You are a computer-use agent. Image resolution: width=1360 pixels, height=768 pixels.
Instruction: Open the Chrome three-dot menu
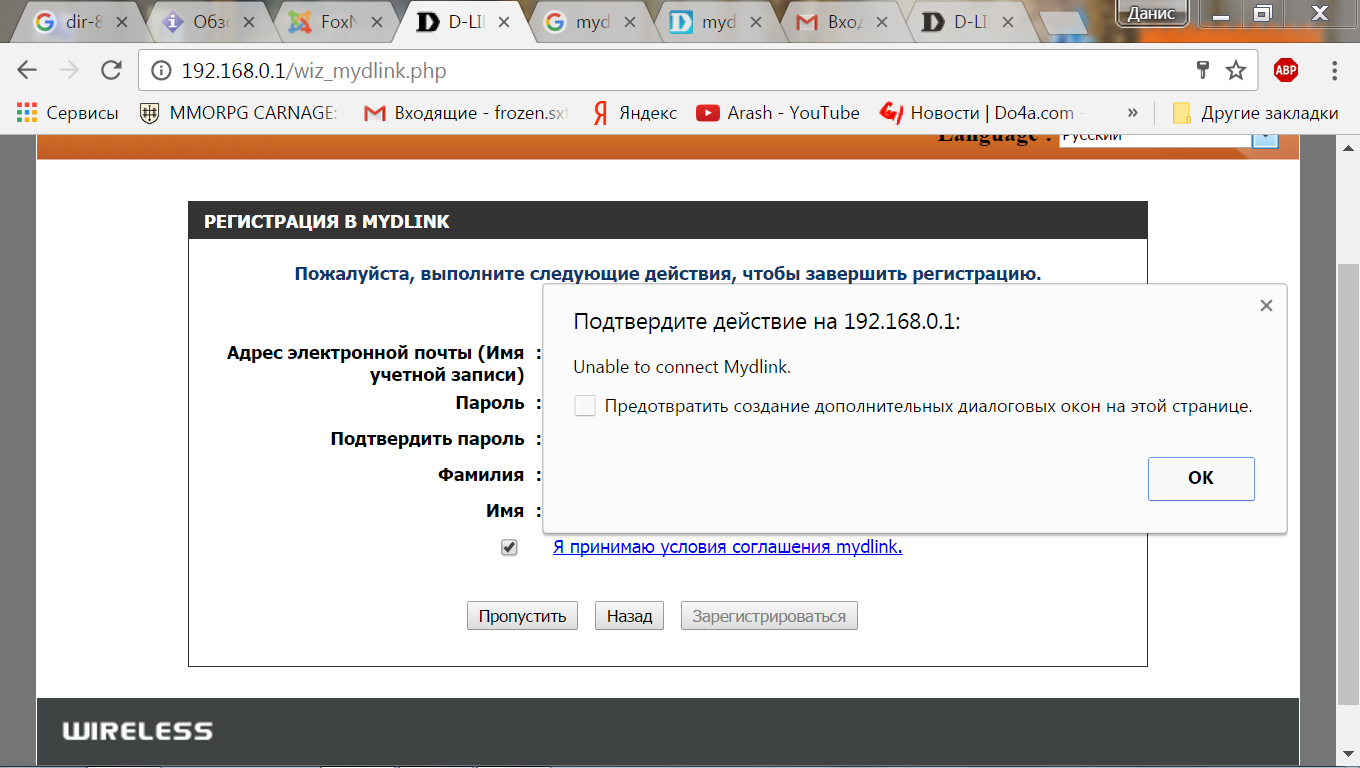[x=1335, y=70]
